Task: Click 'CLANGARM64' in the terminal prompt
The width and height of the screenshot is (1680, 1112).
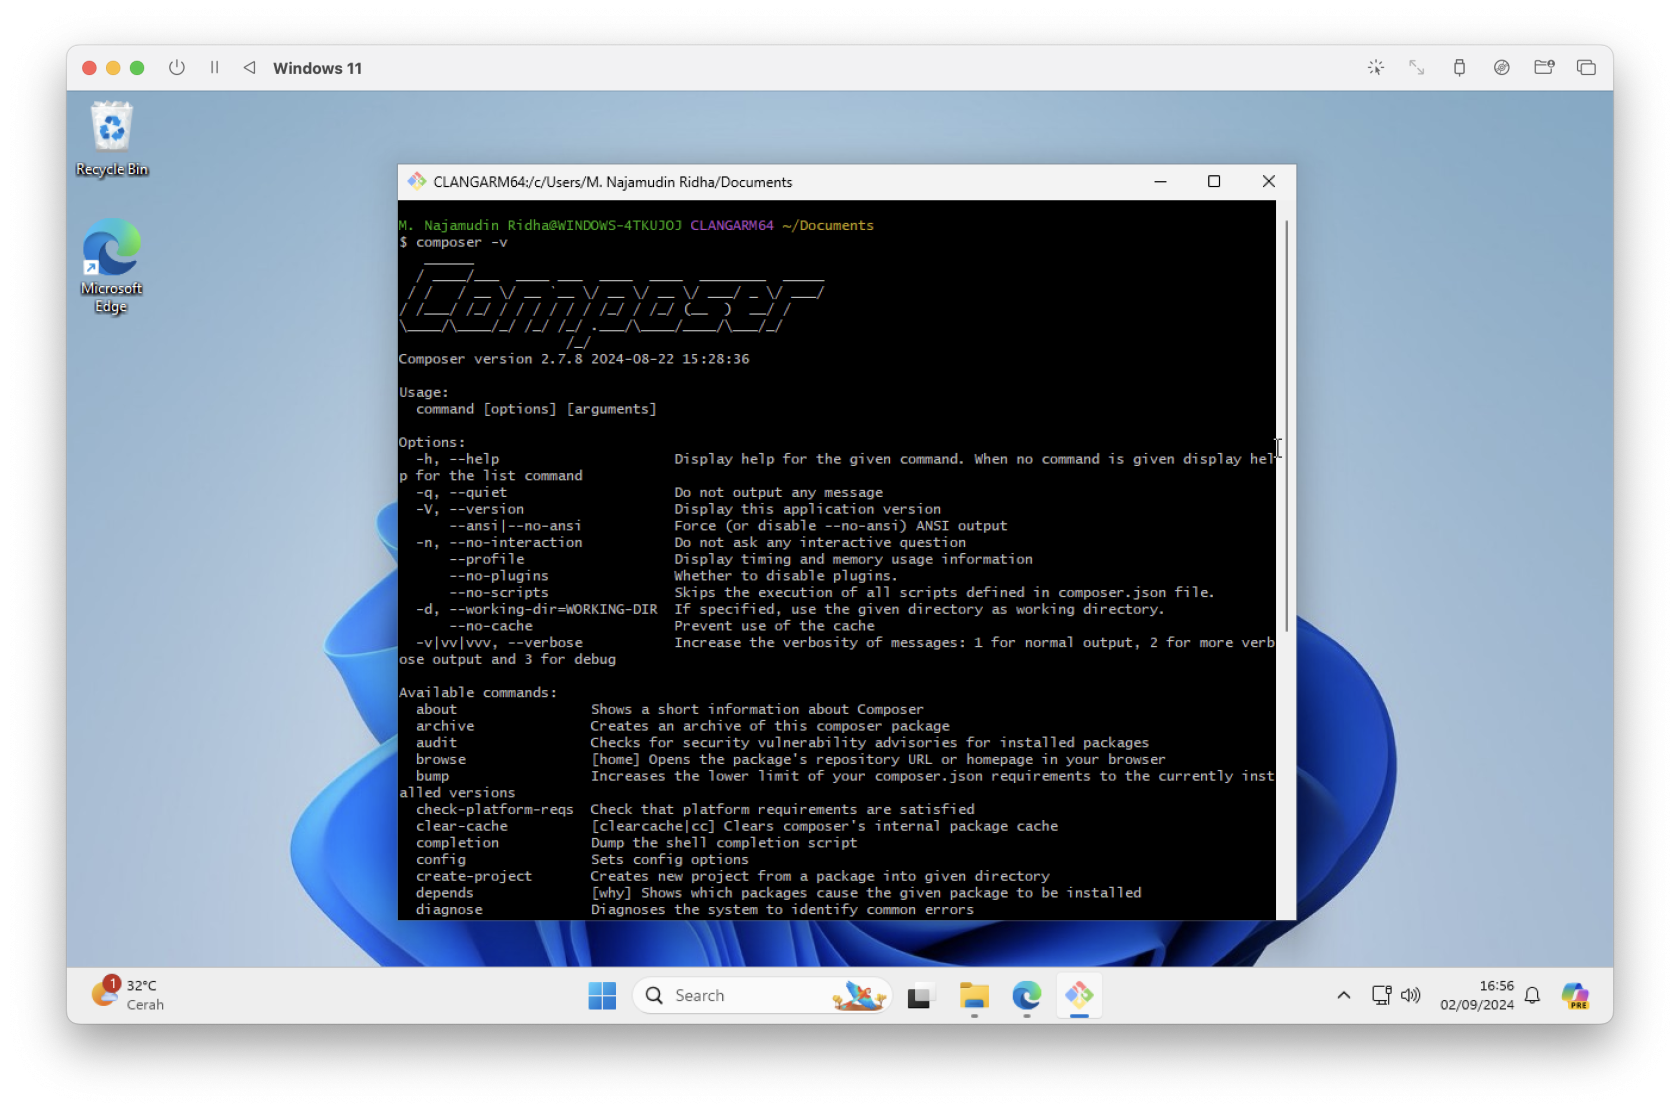Action: pyautogui.click(x=731, y=225)
